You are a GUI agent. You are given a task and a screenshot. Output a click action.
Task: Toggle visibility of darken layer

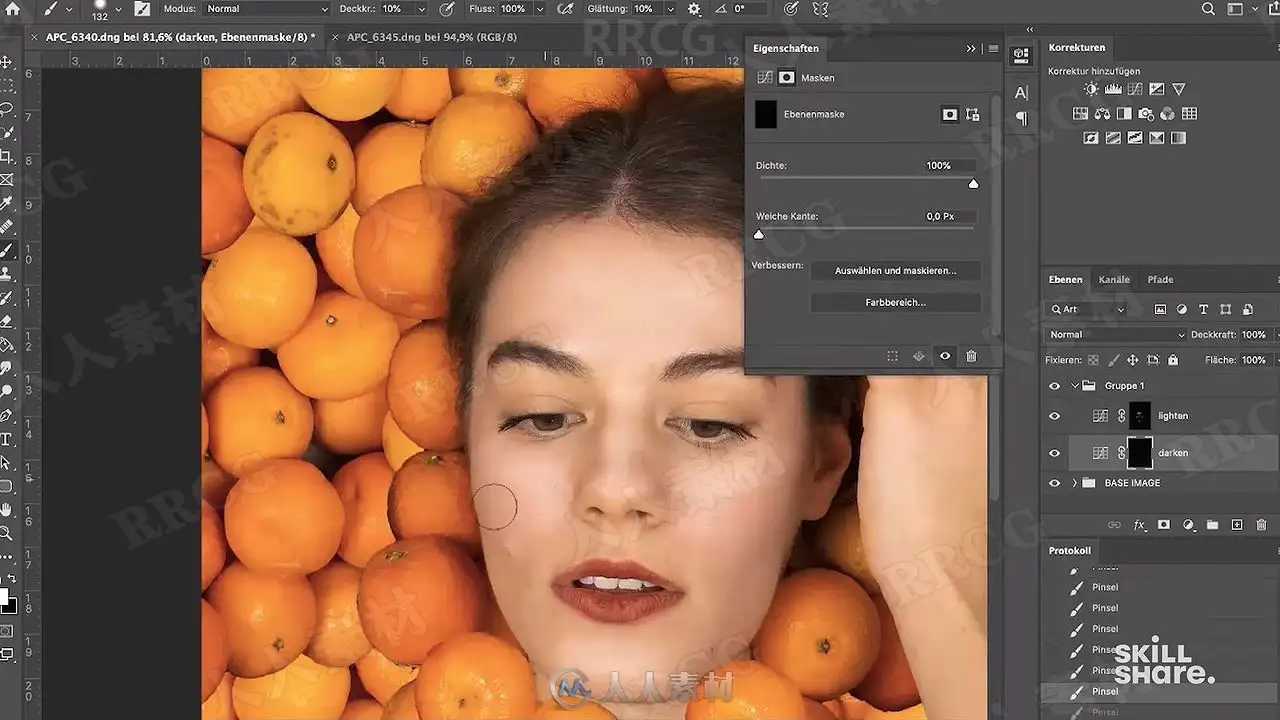[x=1054, y=453]
